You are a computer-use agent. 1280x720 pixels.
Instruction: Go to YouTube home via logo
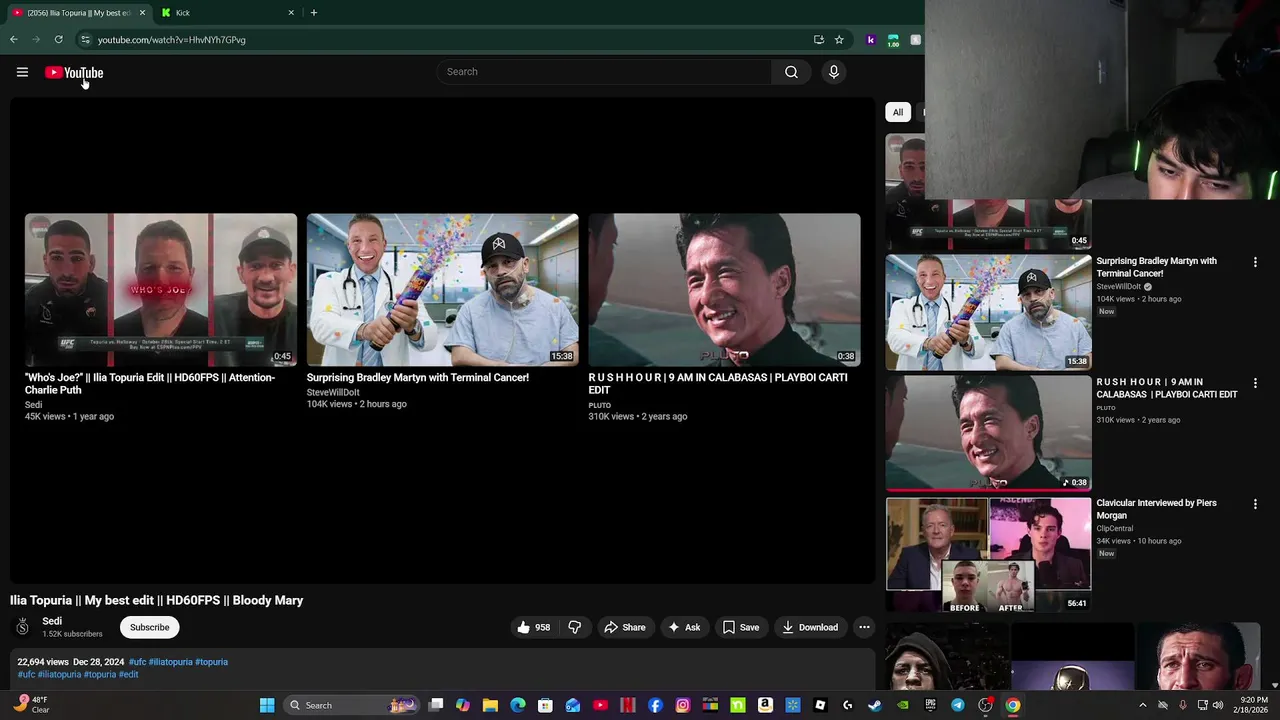74,72
